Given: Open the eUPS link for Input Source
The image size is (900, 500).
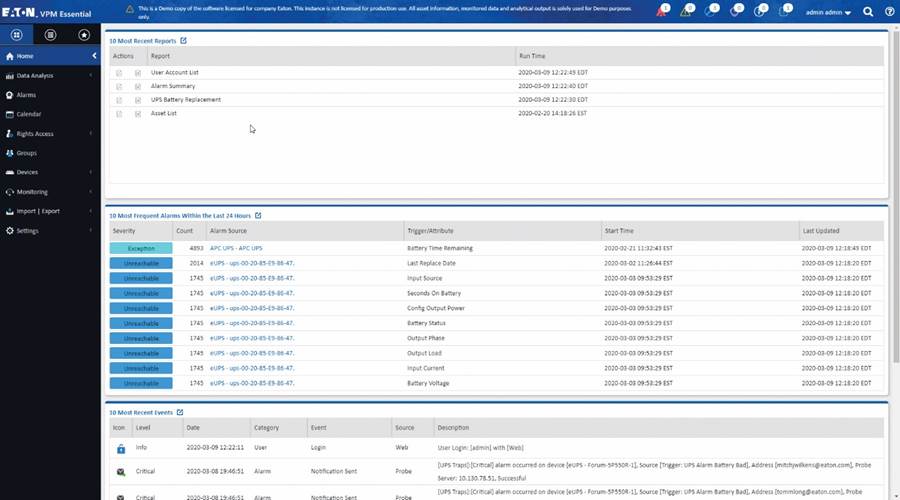Looking at the screenshot, I should tap(252, 278).
